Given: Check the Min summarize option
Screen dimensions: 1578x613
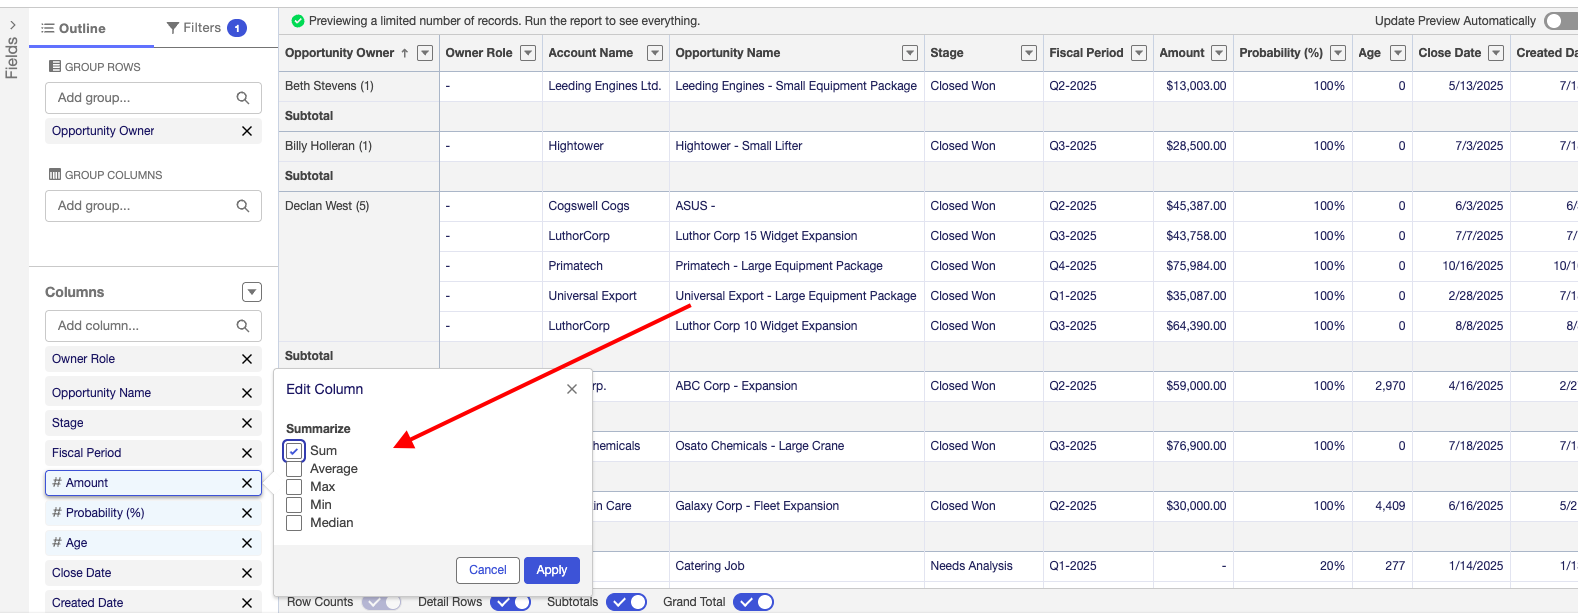Looking at the screenshot, I should (294, 505).
